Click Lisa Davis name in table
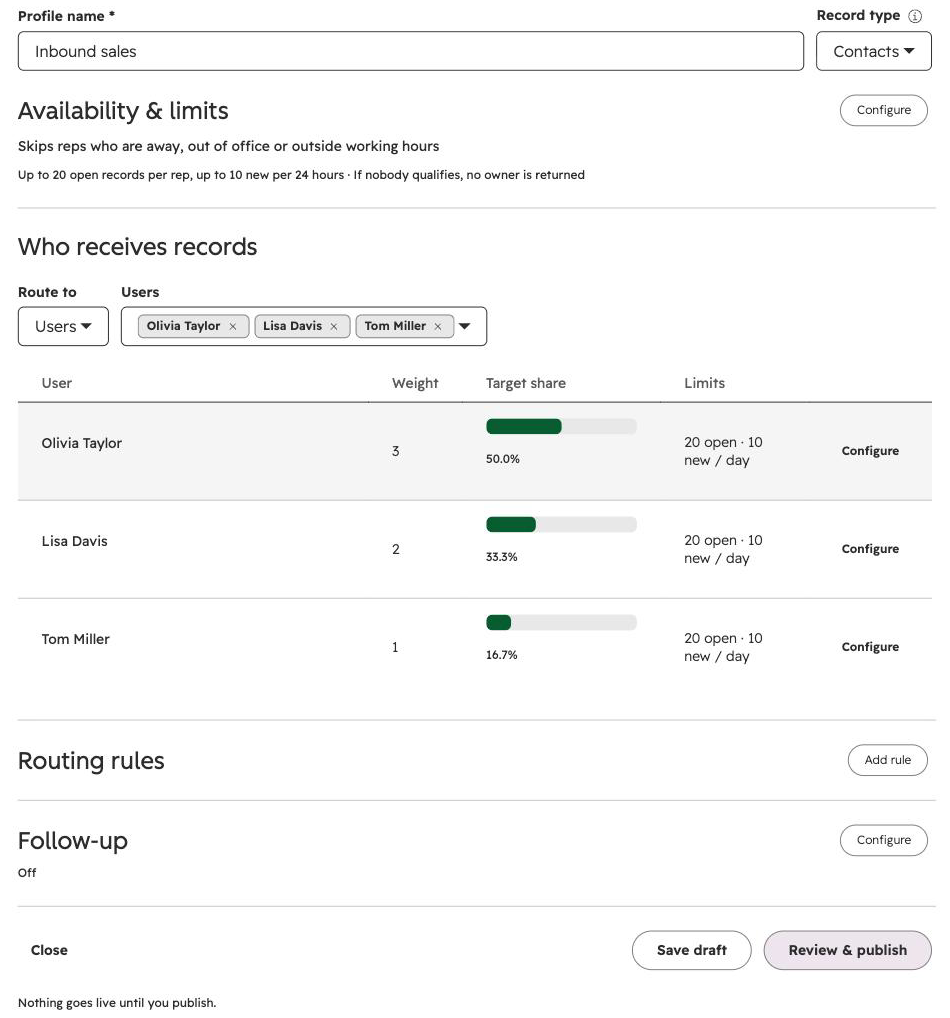 (75, 541)
